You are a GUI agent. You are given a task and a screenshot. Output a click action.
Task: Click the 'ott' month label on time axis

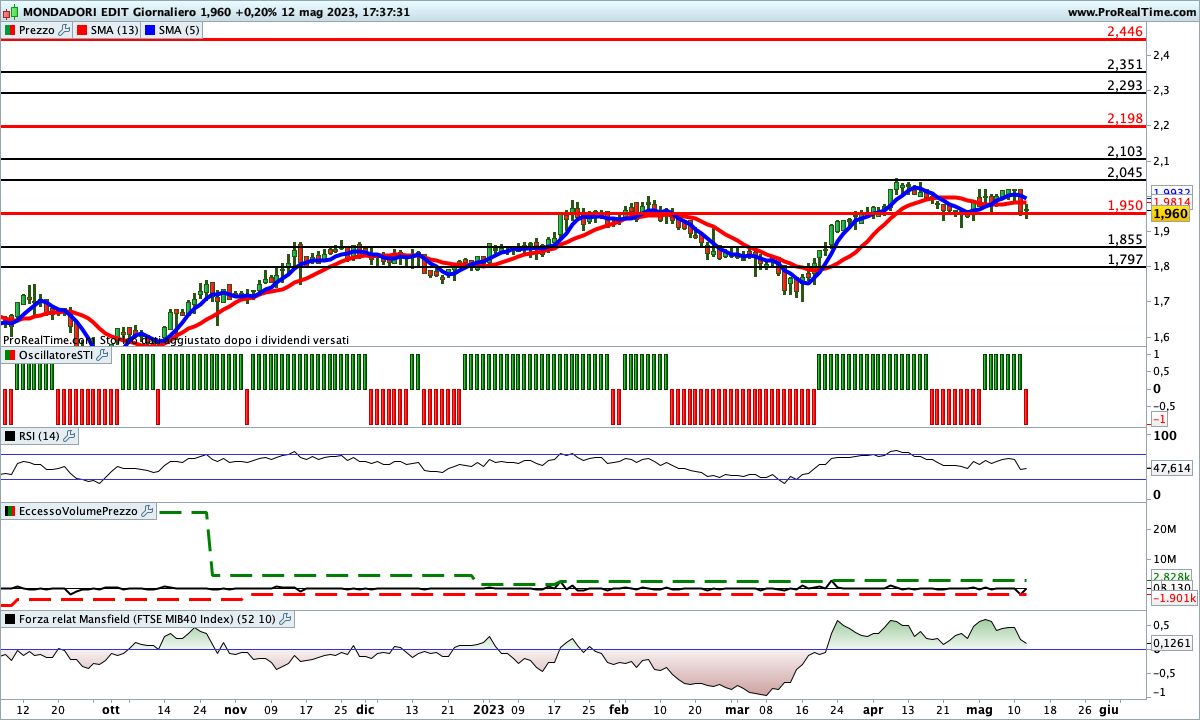coord(111,709)
